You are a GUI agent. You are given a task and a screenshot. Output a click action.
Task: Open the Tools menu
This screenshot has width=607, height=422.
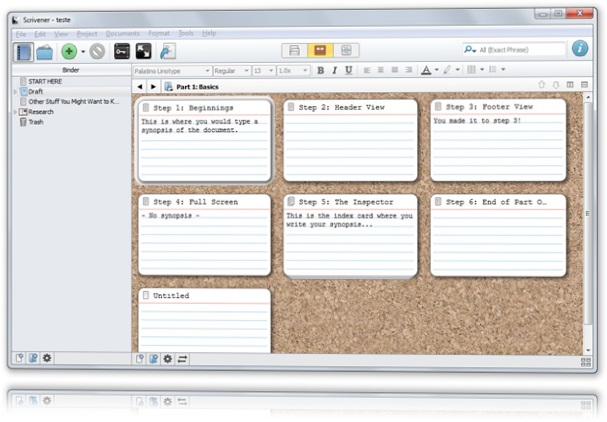(x=186, y=33)
